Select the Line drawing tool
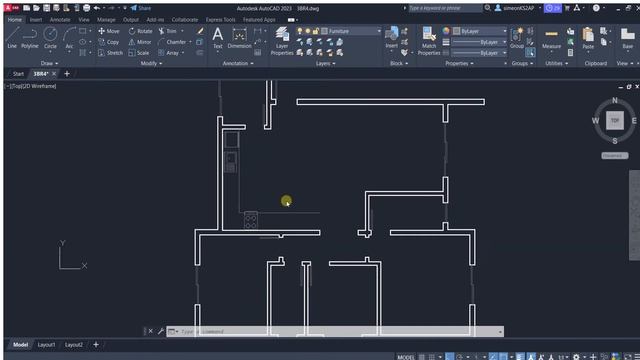640x360 pixels. tap(12, 38)
